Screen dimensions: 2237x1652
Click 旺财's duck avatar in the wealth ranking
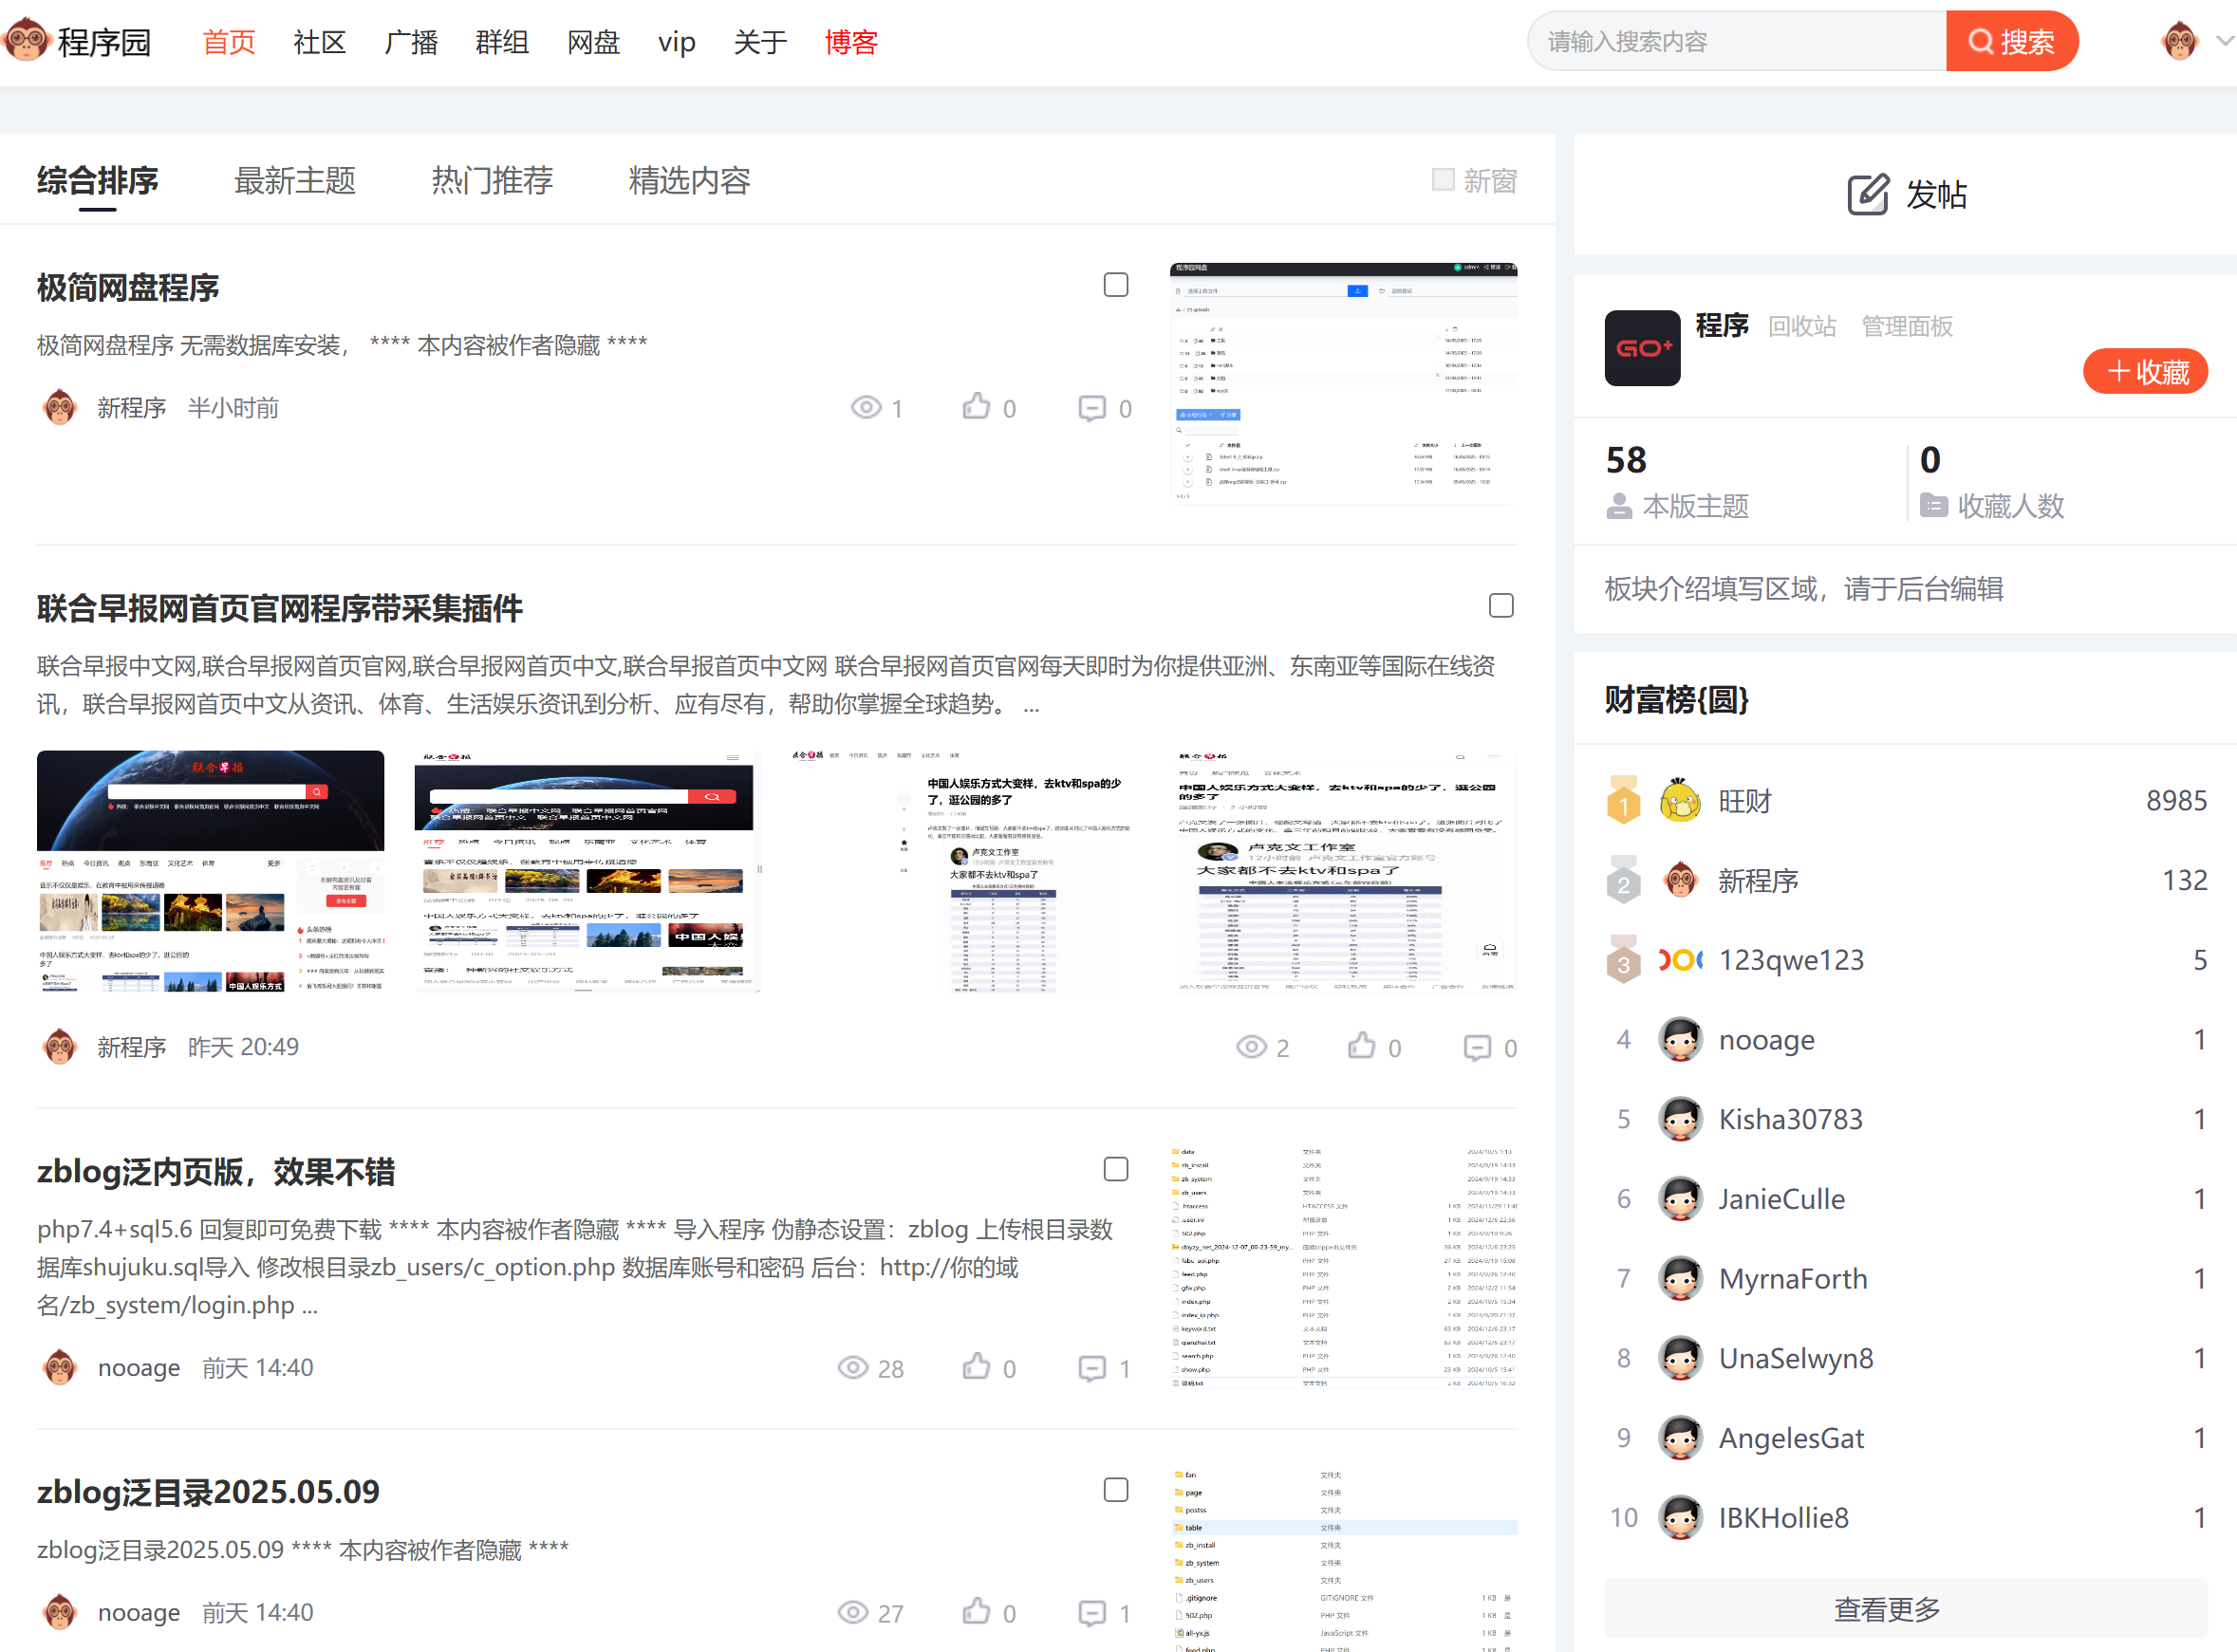[x=1679, y=800]
